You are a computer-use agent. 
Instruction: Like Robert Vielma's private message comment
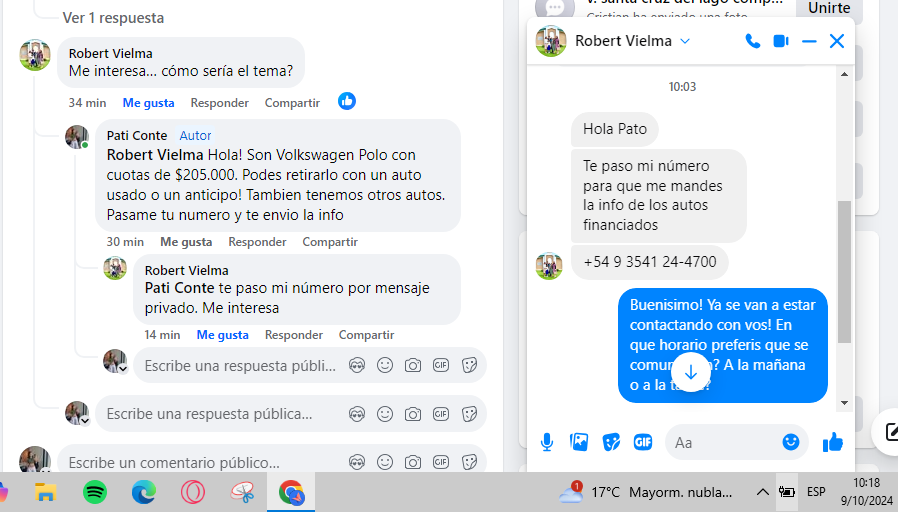pos(222,335)
